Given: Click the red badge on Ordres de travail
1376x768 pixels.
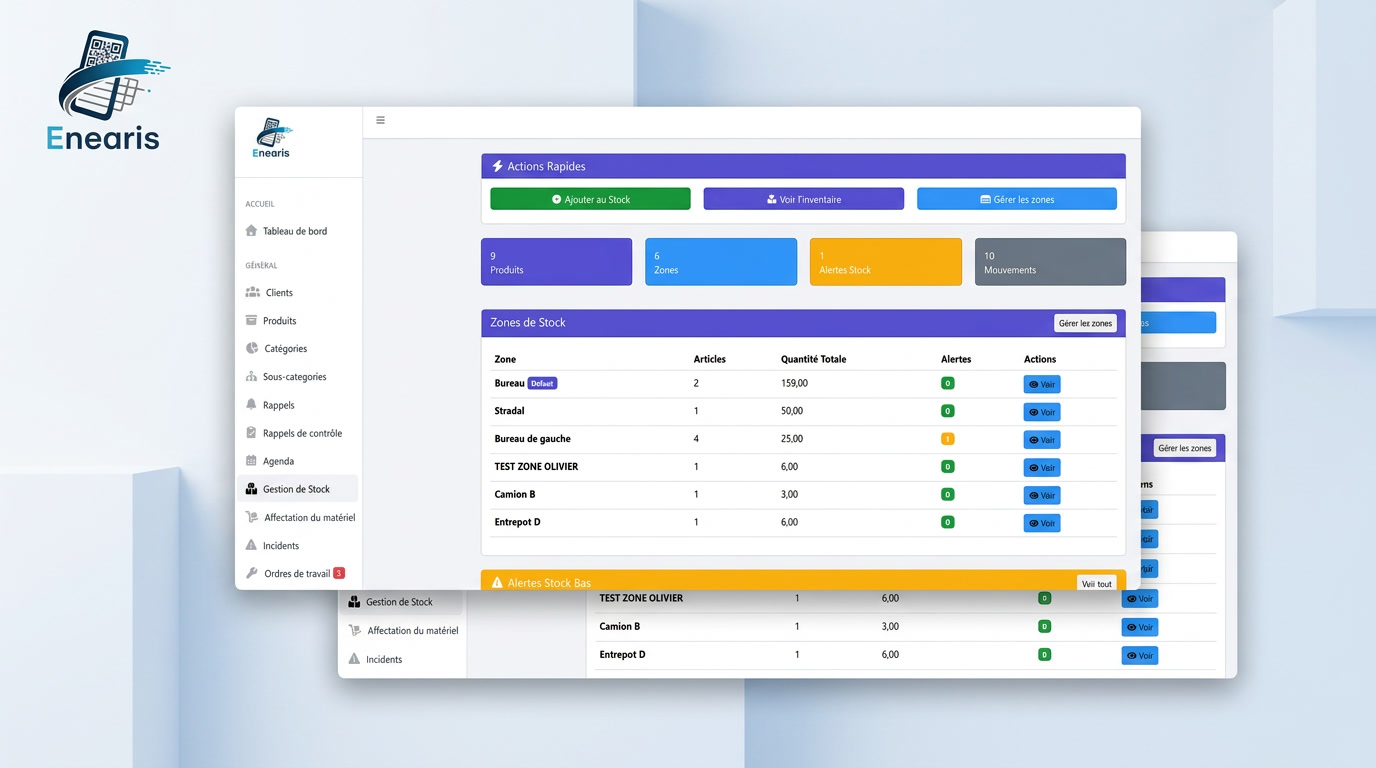Looking at the screenshot, I should [x=339, y=573].
